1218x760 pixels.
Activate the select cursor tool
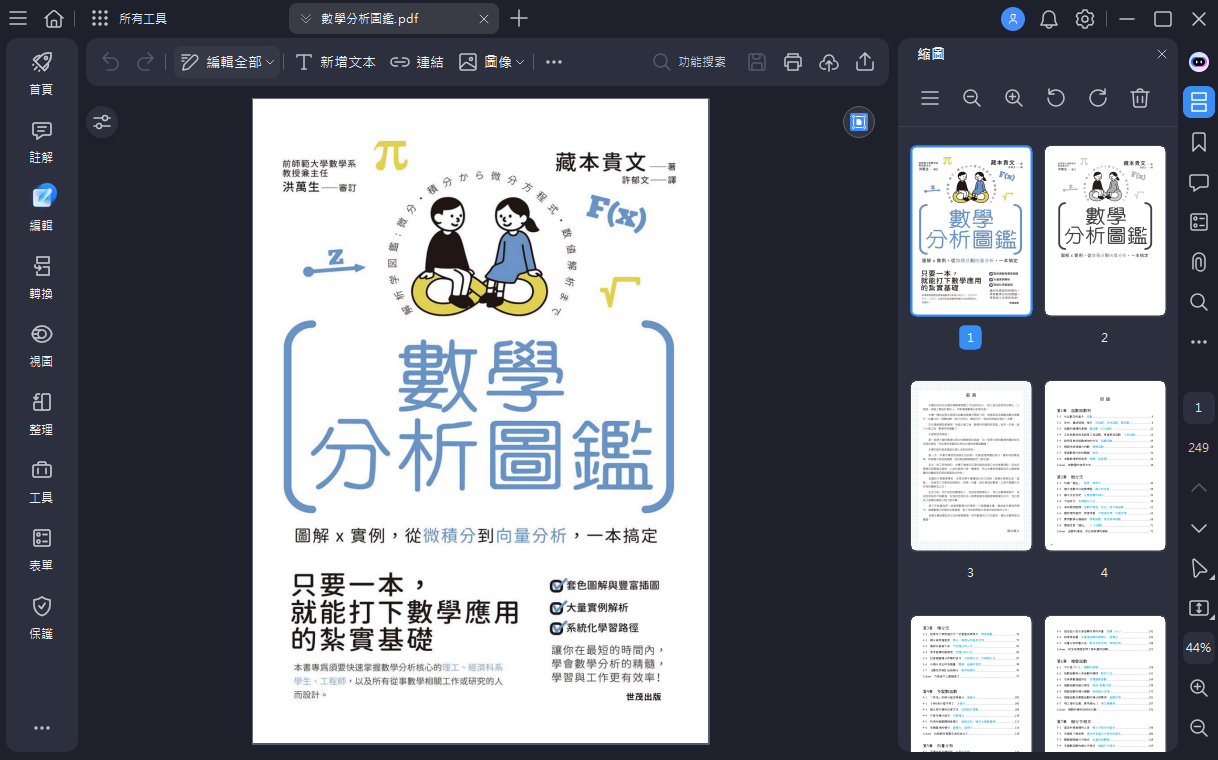[1199, 568]
